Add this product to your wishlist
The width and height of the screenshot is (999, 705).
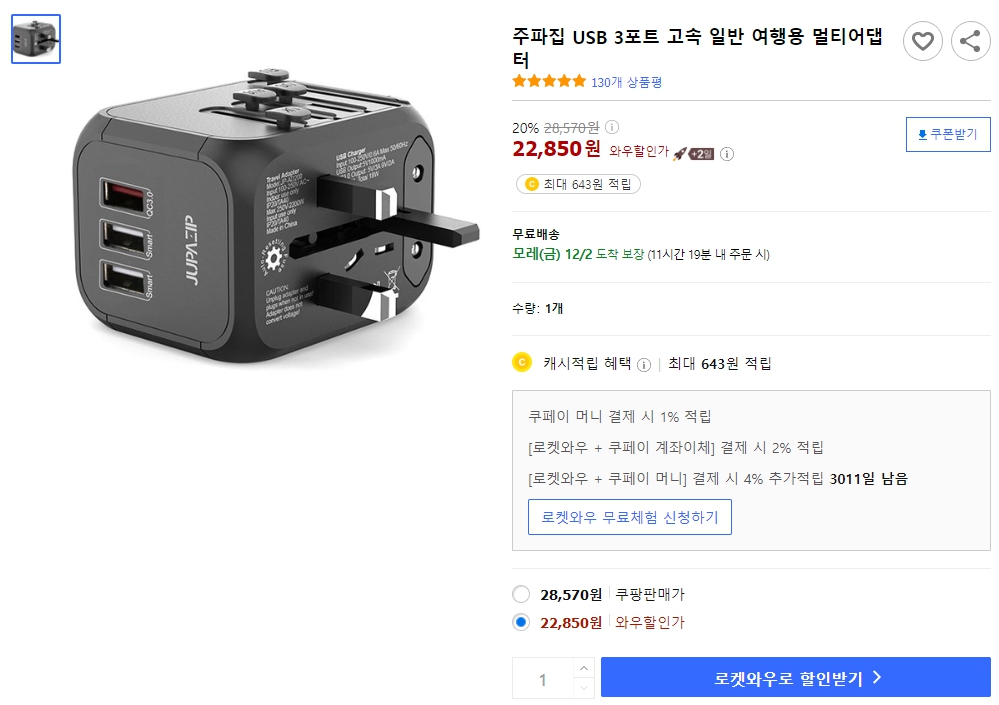click(x=922, y=41)
